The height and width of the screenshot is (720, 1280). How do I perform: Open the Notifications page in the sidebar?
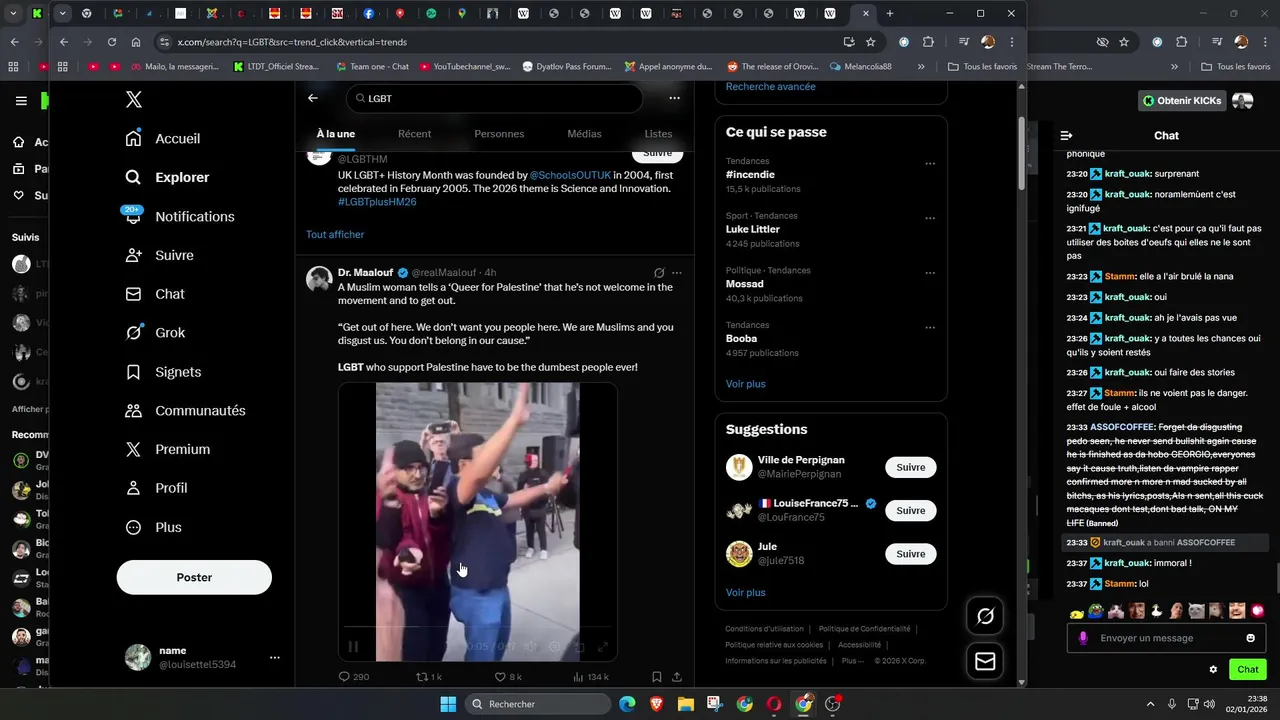(179, 216)
